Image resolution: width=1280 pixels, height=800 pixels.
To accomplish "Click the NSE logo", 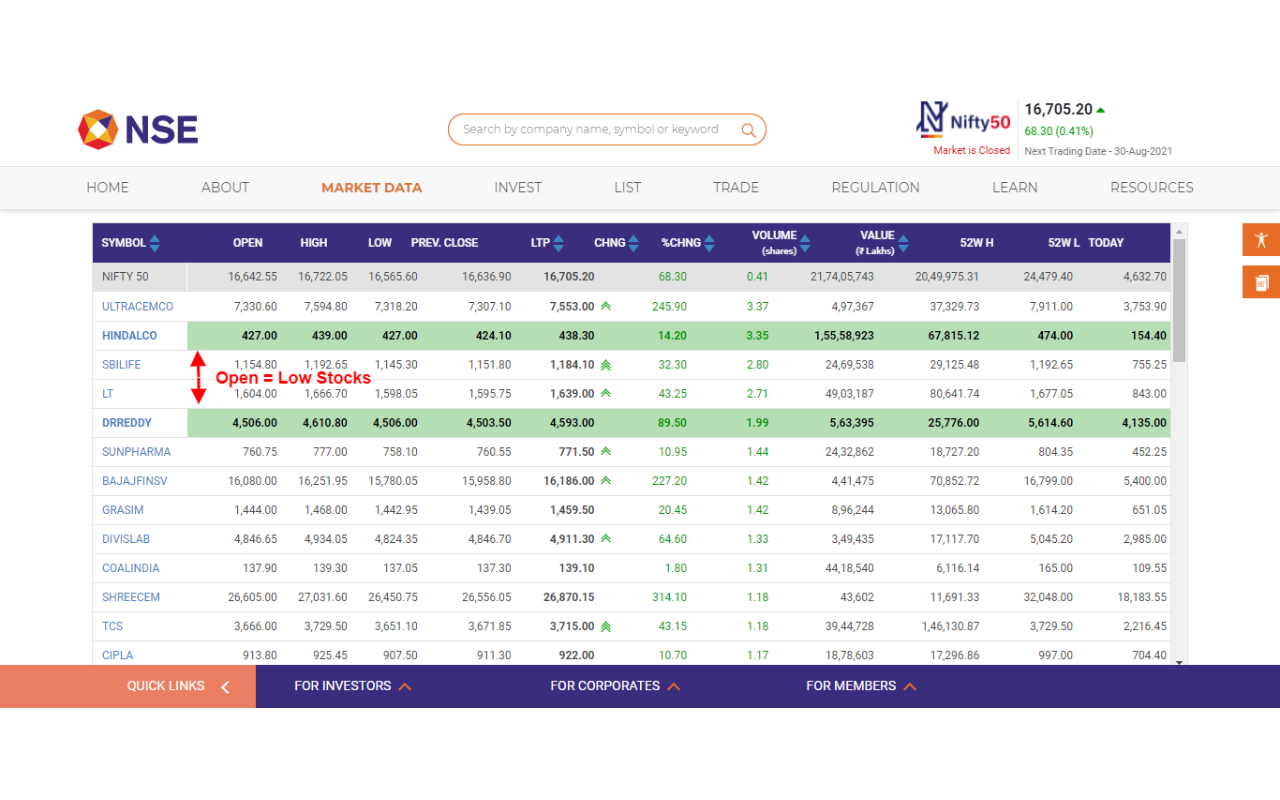I will [x=137, y=128].
